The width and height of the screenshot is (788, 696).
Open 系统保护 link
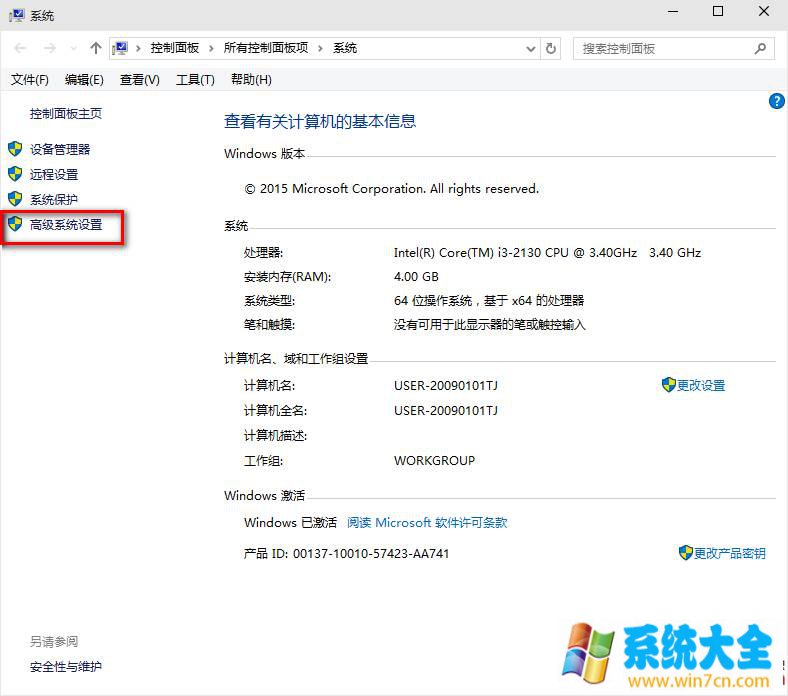54,200
